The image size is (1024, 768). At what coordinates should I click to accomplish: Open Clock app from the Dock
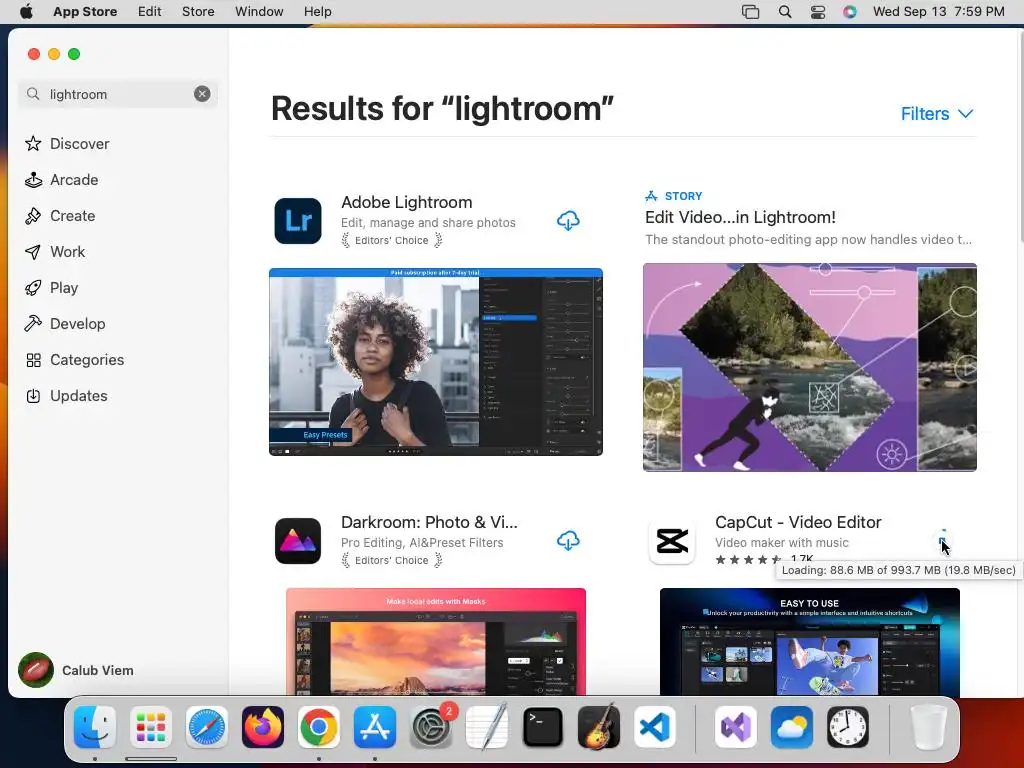tap(848, 727)
